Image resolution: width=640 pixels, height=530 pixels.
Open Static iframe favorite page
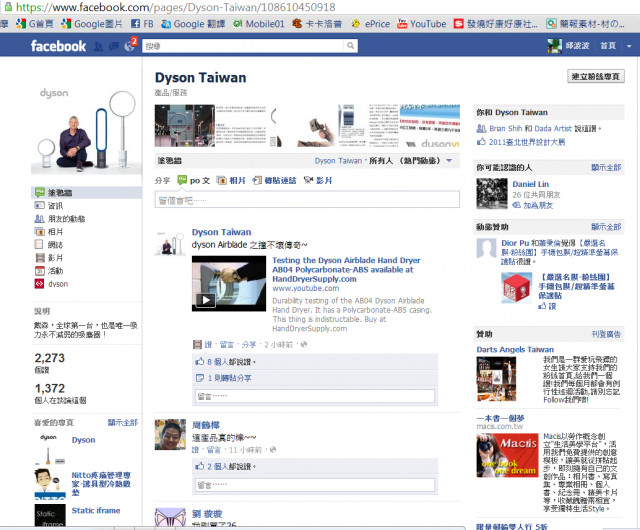96,510
